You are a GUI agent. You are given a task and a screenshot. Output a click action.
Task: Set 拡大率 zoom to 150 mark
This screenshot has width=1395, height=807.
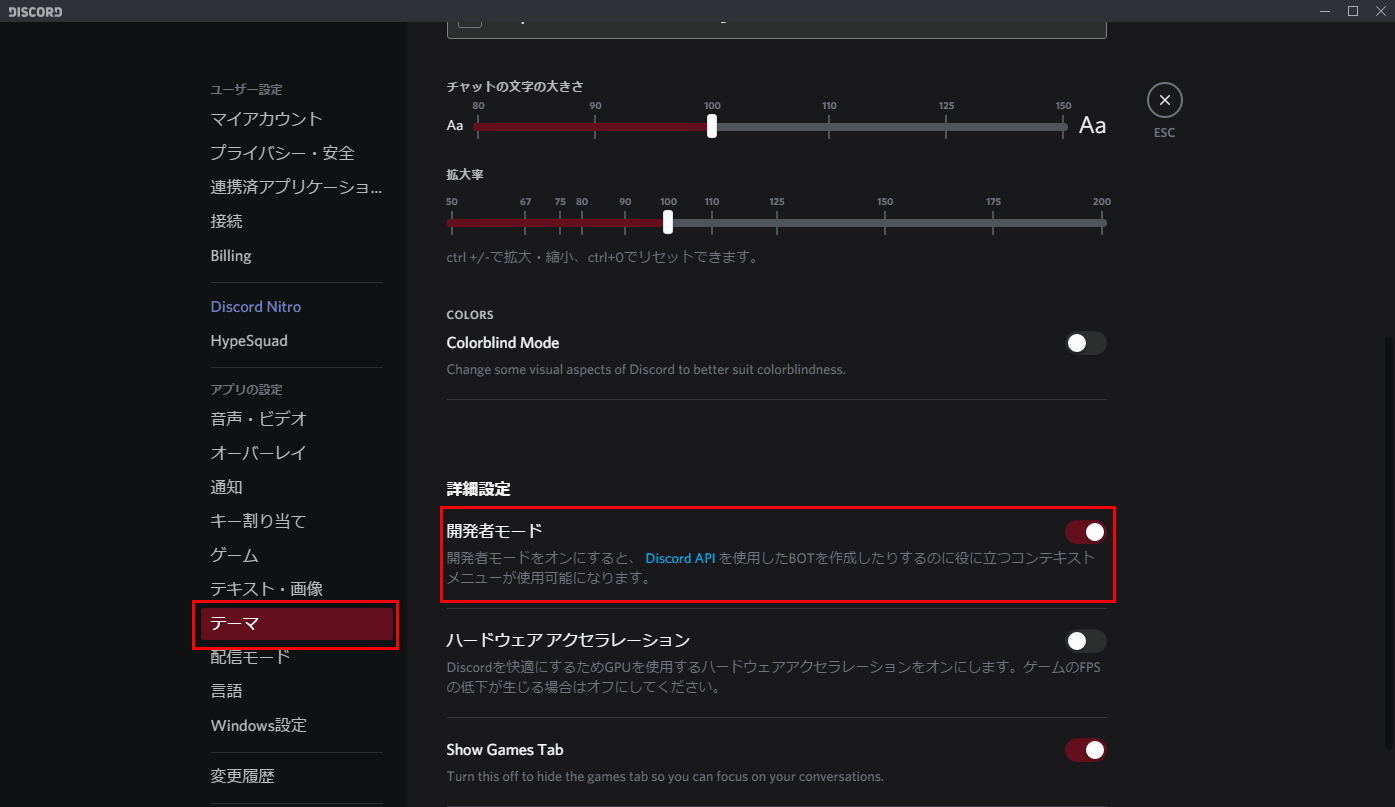pos(885,222)
